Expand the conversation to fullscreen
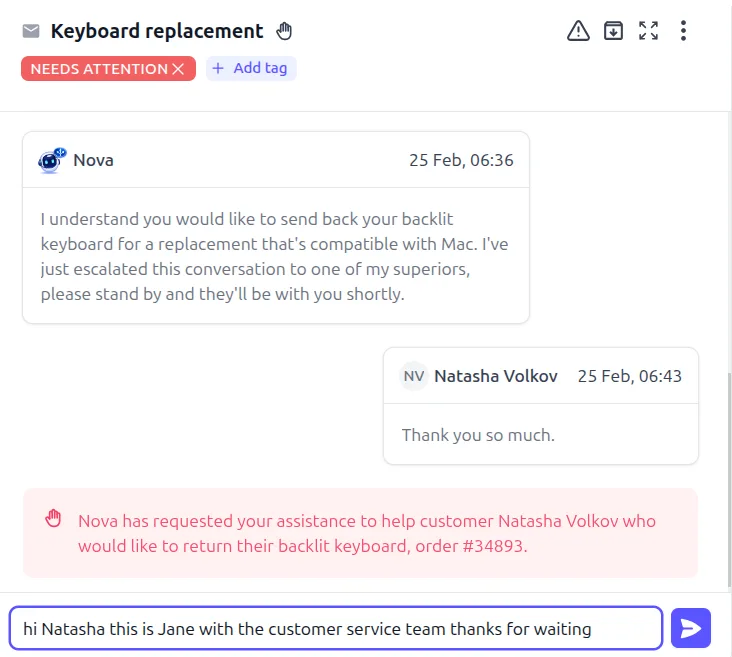This screenshot has width=732, height=657. coord(648,31)
